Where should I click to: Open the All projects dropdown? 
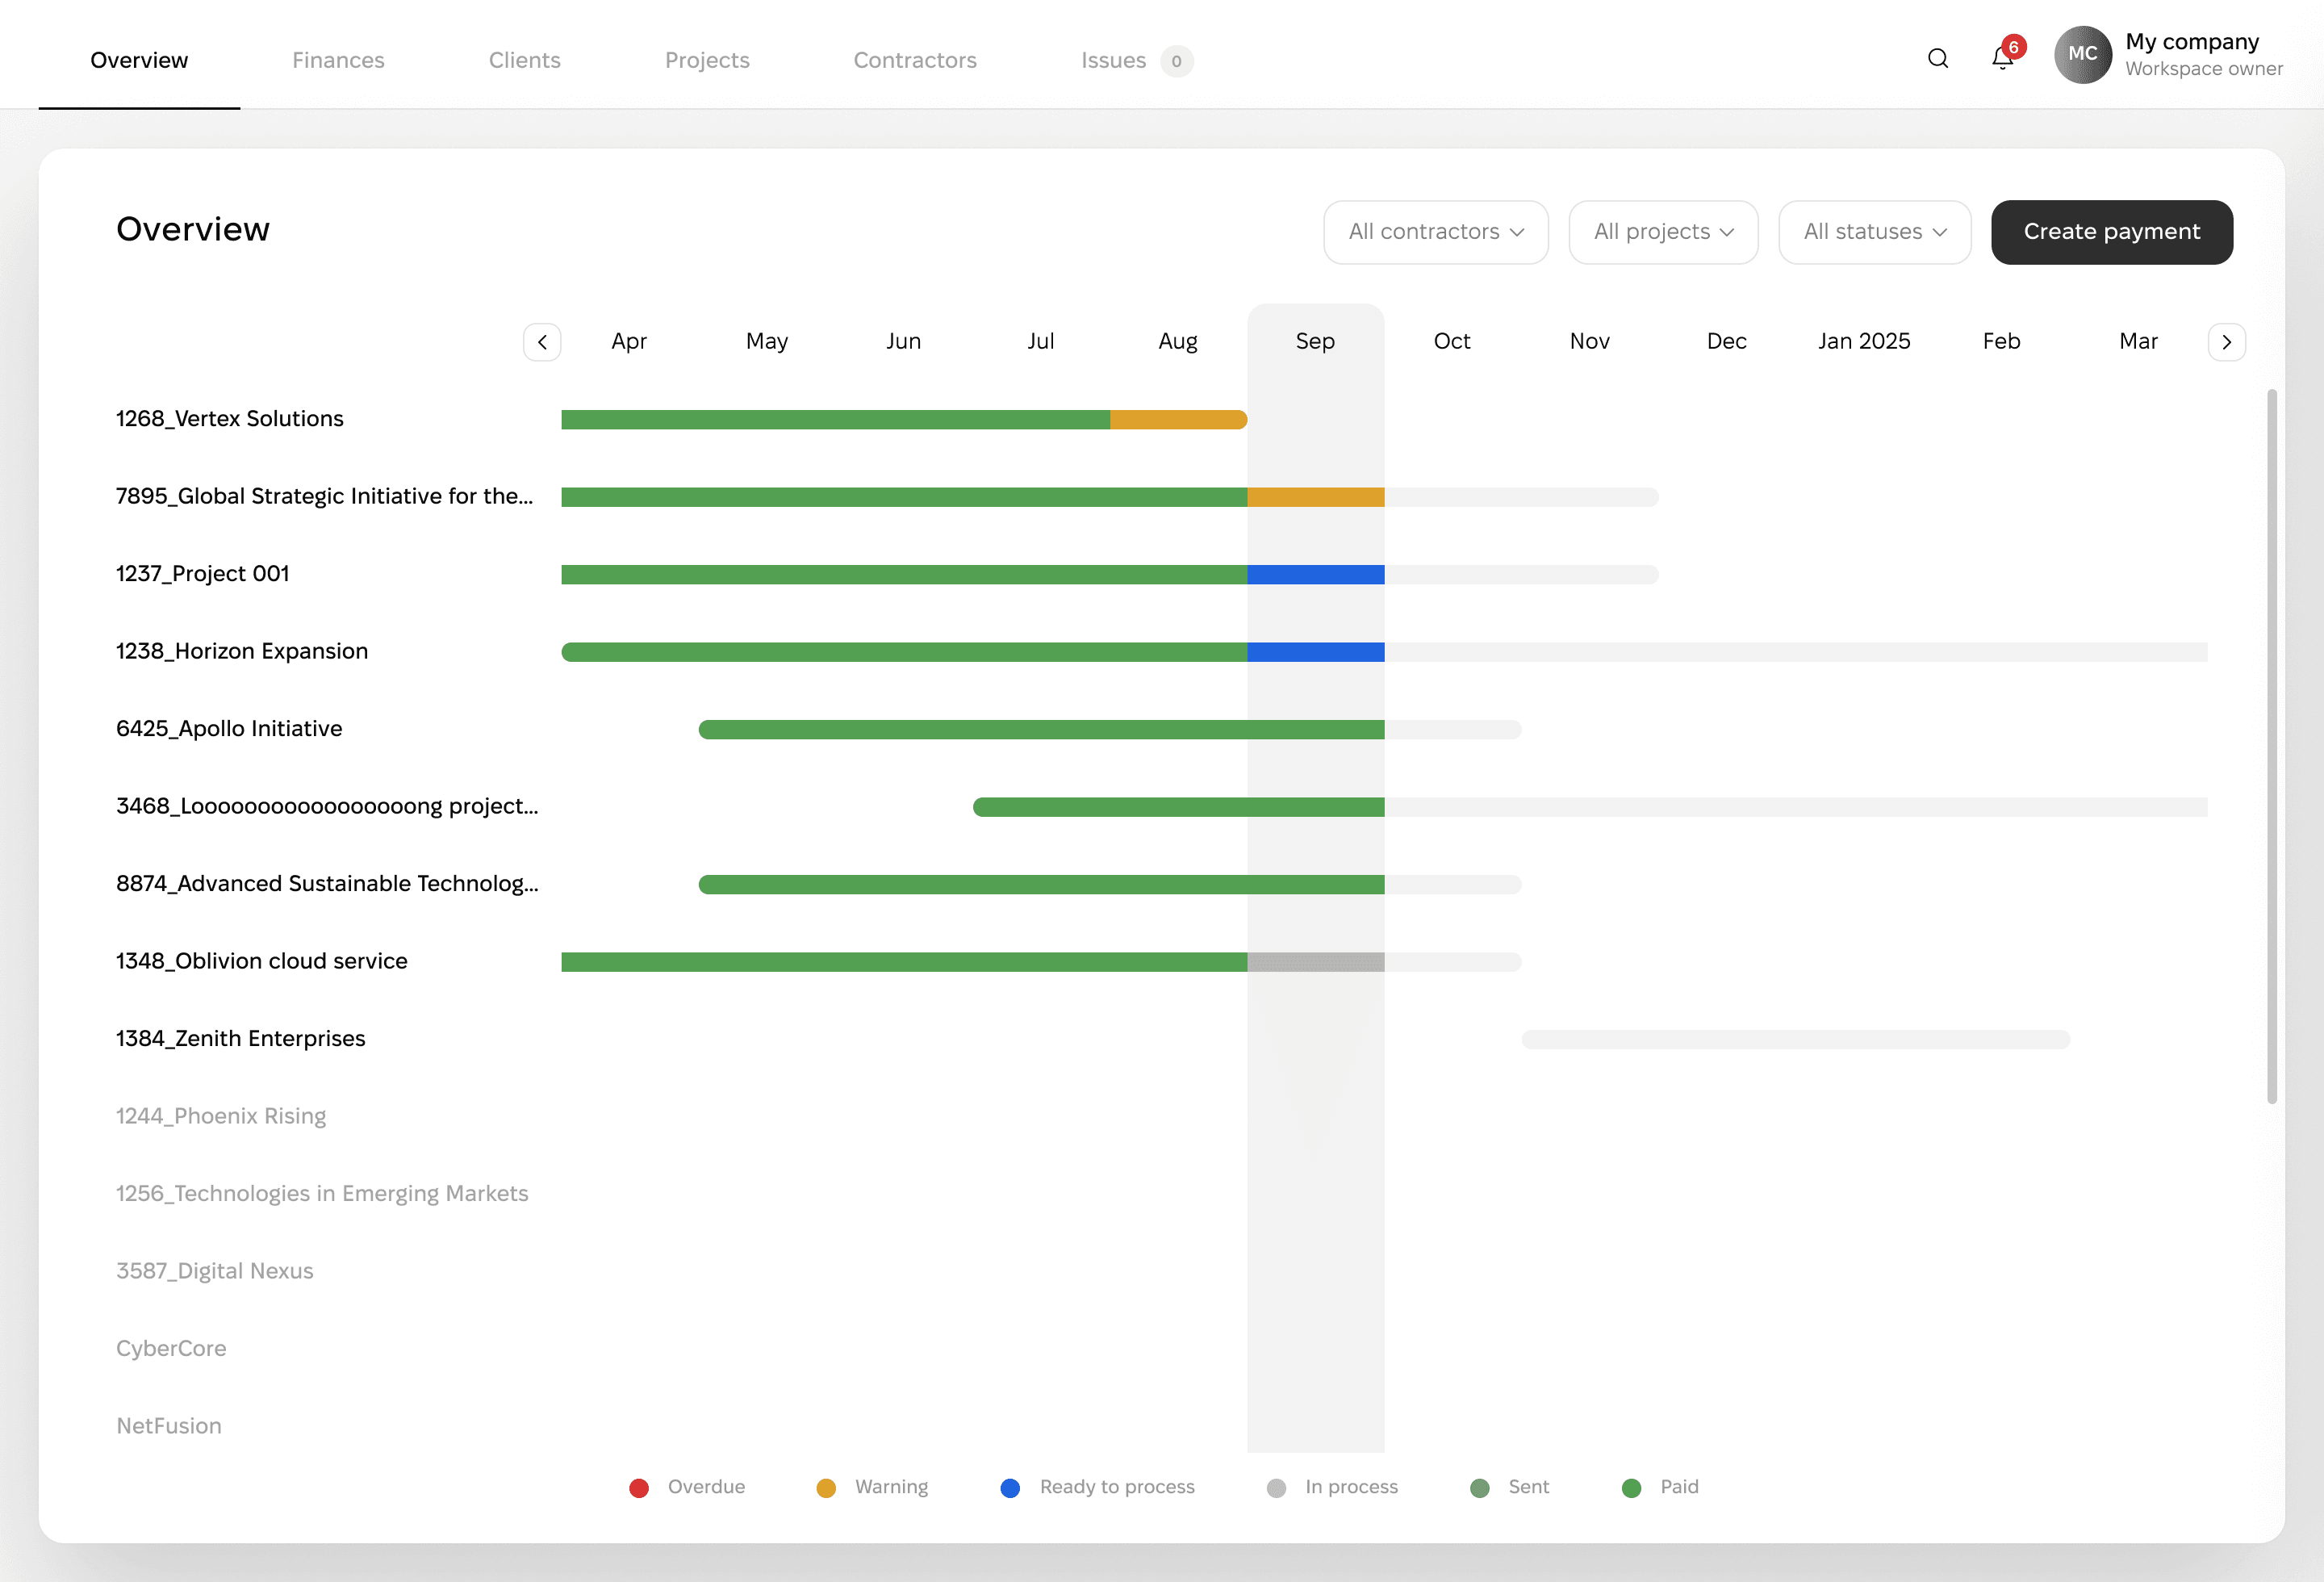[1662, 232]
